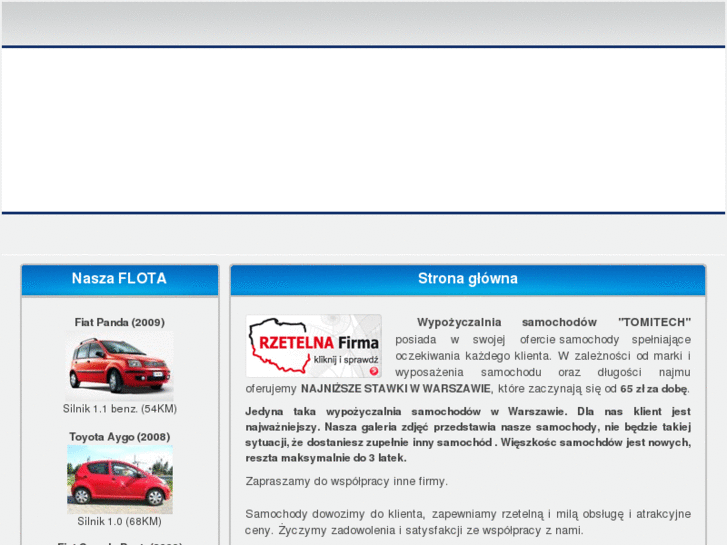This screenshot has width=727, height=545.
Task: Click the paragraph starting Samochody dowozimy do klienta
Action: point(468,522)
